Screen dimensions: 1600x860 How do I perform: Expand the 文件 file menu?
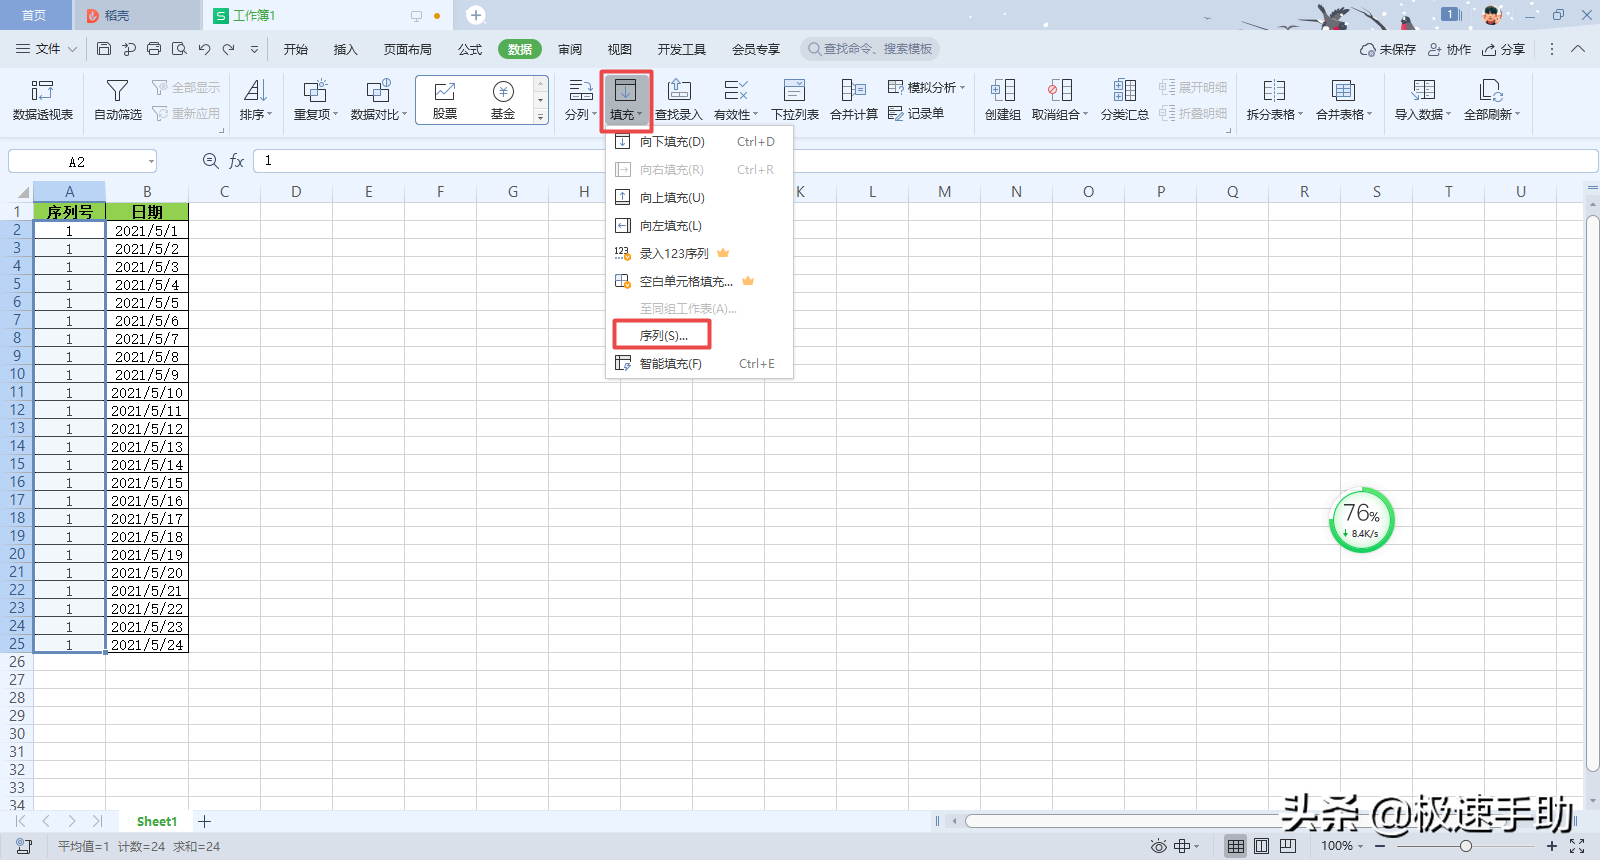click(46, 49)
